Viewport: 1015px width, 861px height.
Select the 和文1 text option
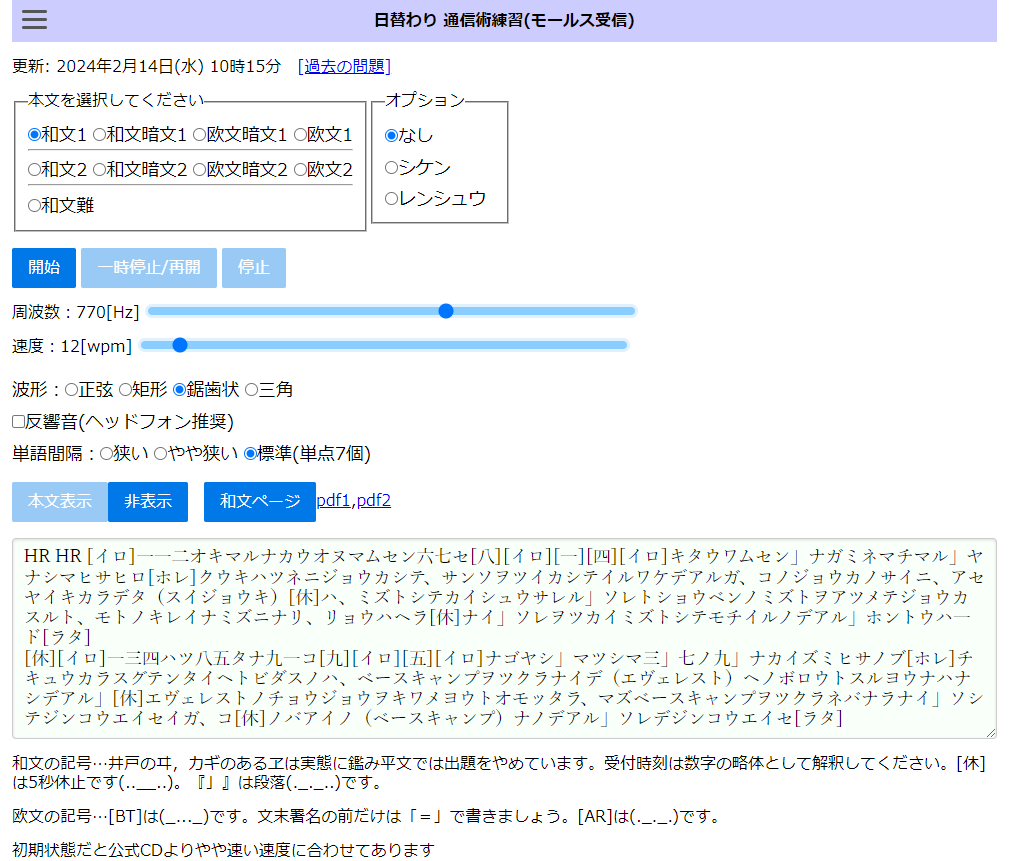coord(35,135)
